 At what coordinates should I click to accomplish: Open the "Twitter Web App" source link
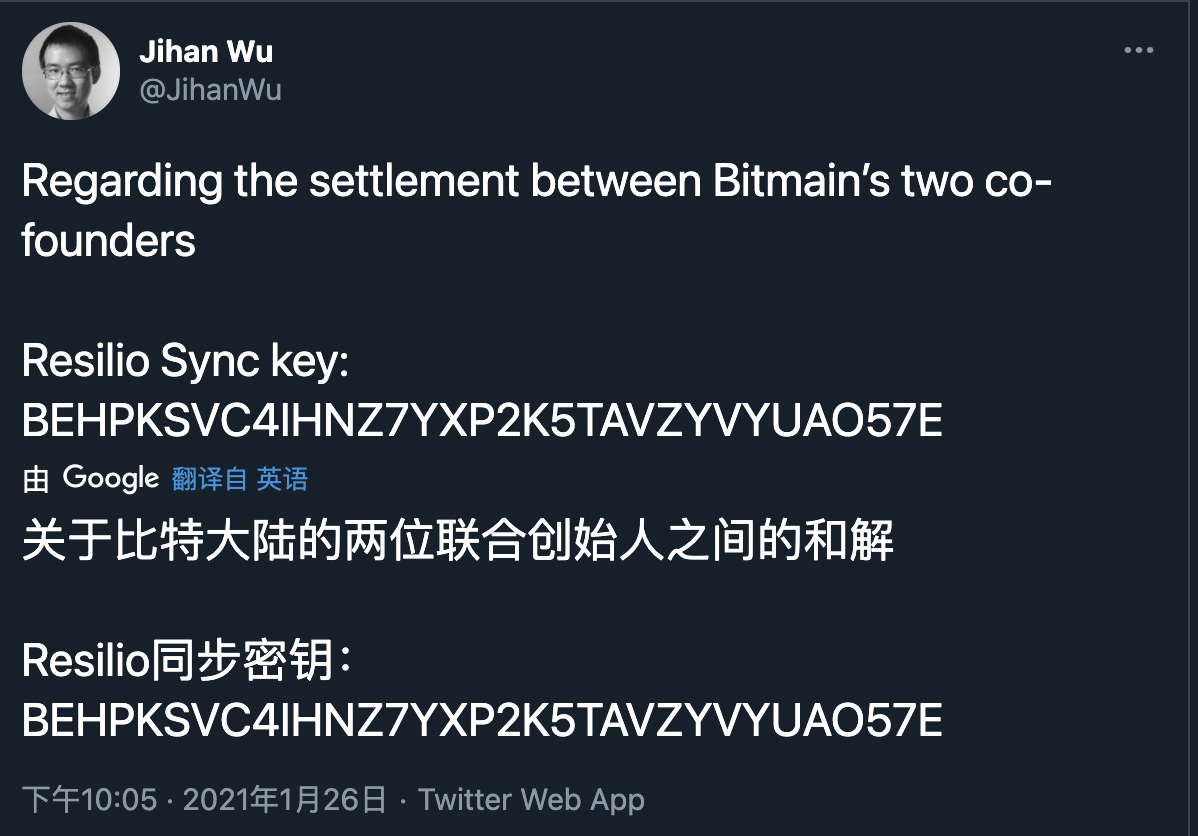[531, 800]
